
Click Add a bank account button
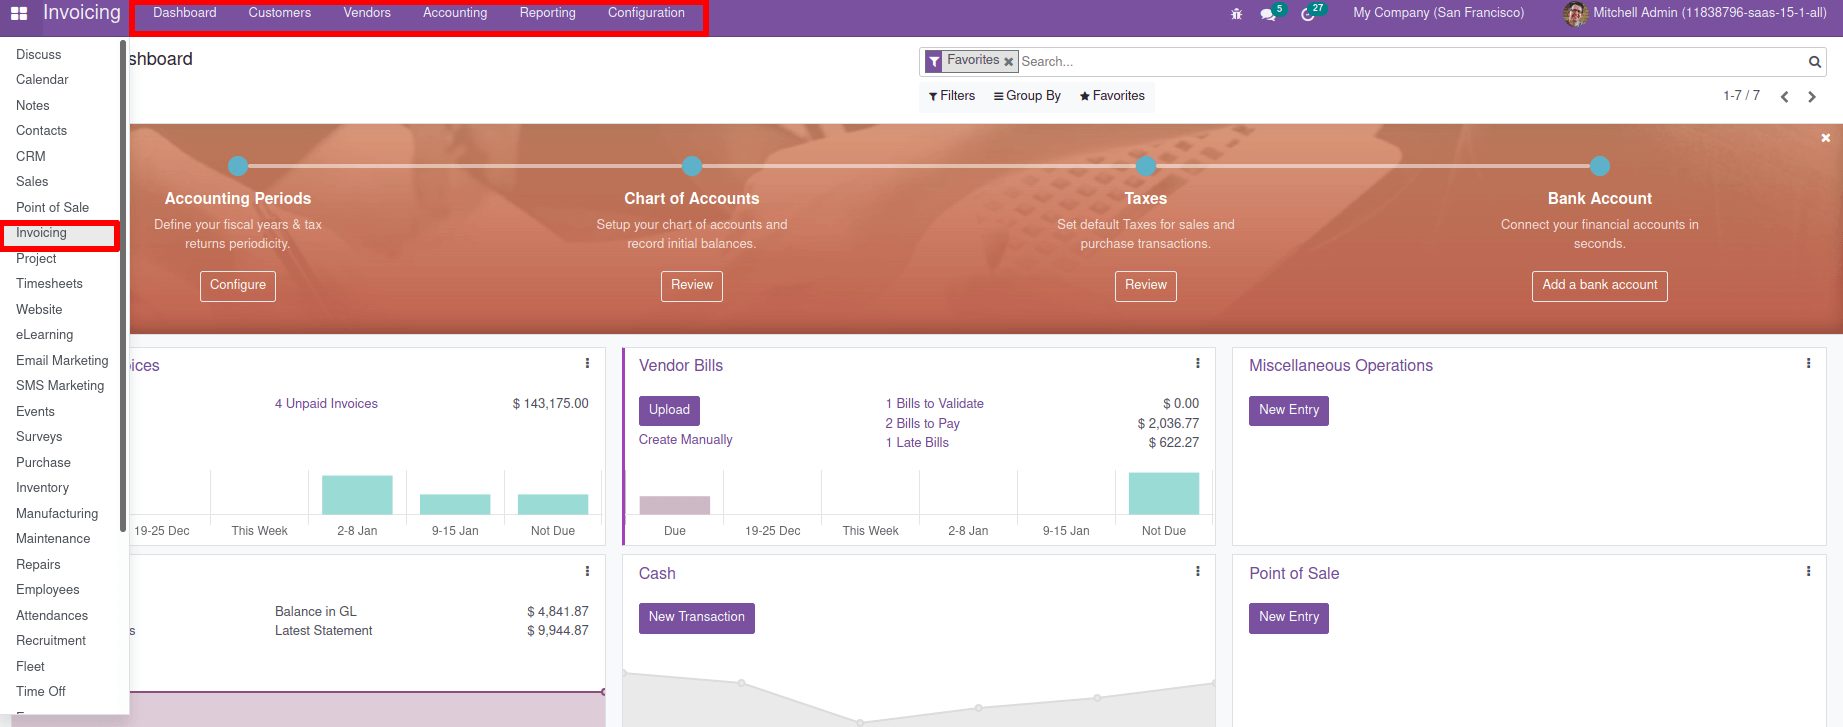1600,285
